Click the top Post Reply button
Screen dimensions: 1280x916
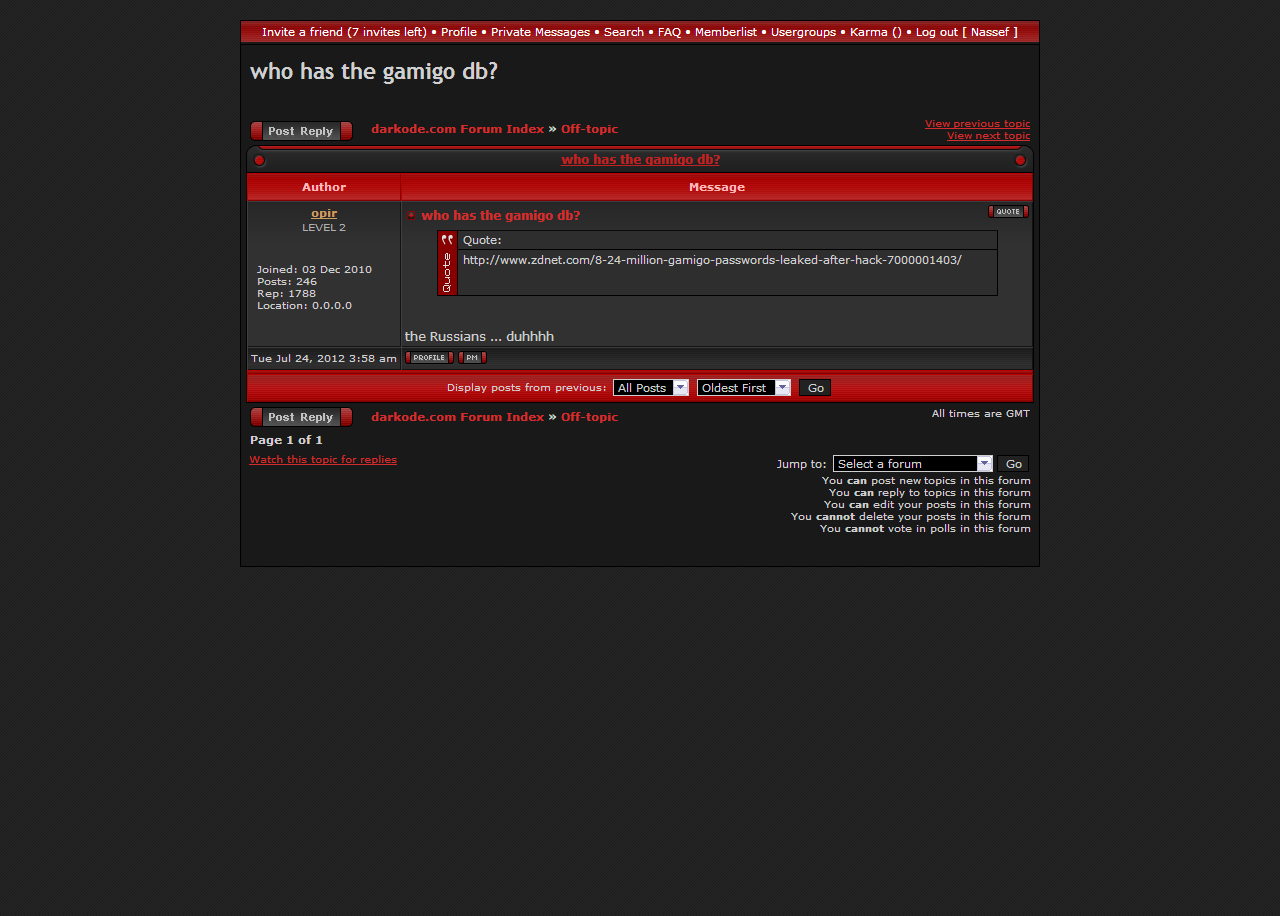[x=301, y=131]
